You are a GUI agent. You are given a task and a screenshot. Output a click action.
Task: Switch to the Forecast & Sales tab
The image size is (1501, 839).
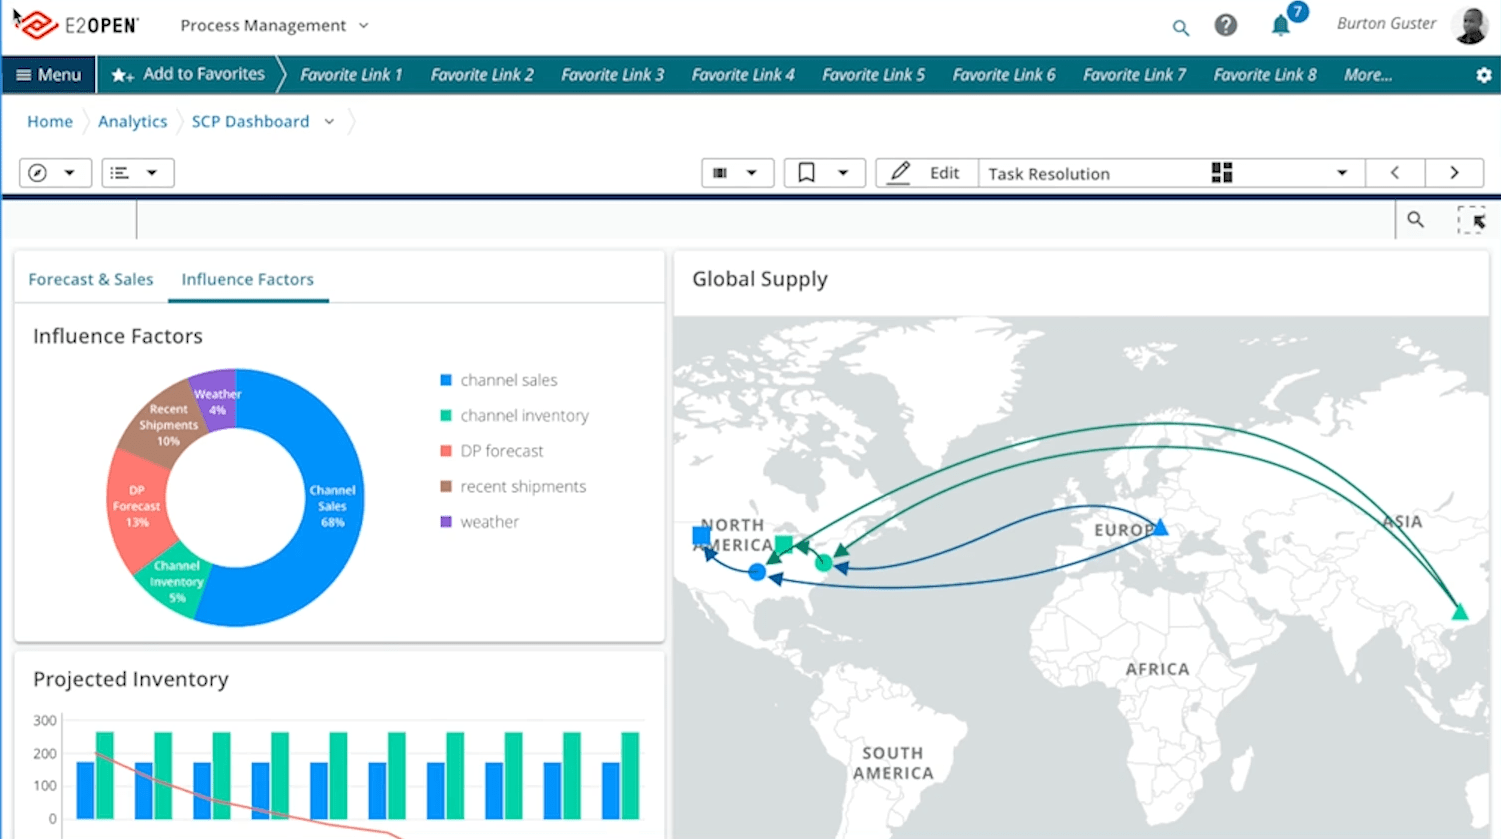coord(90,279)
